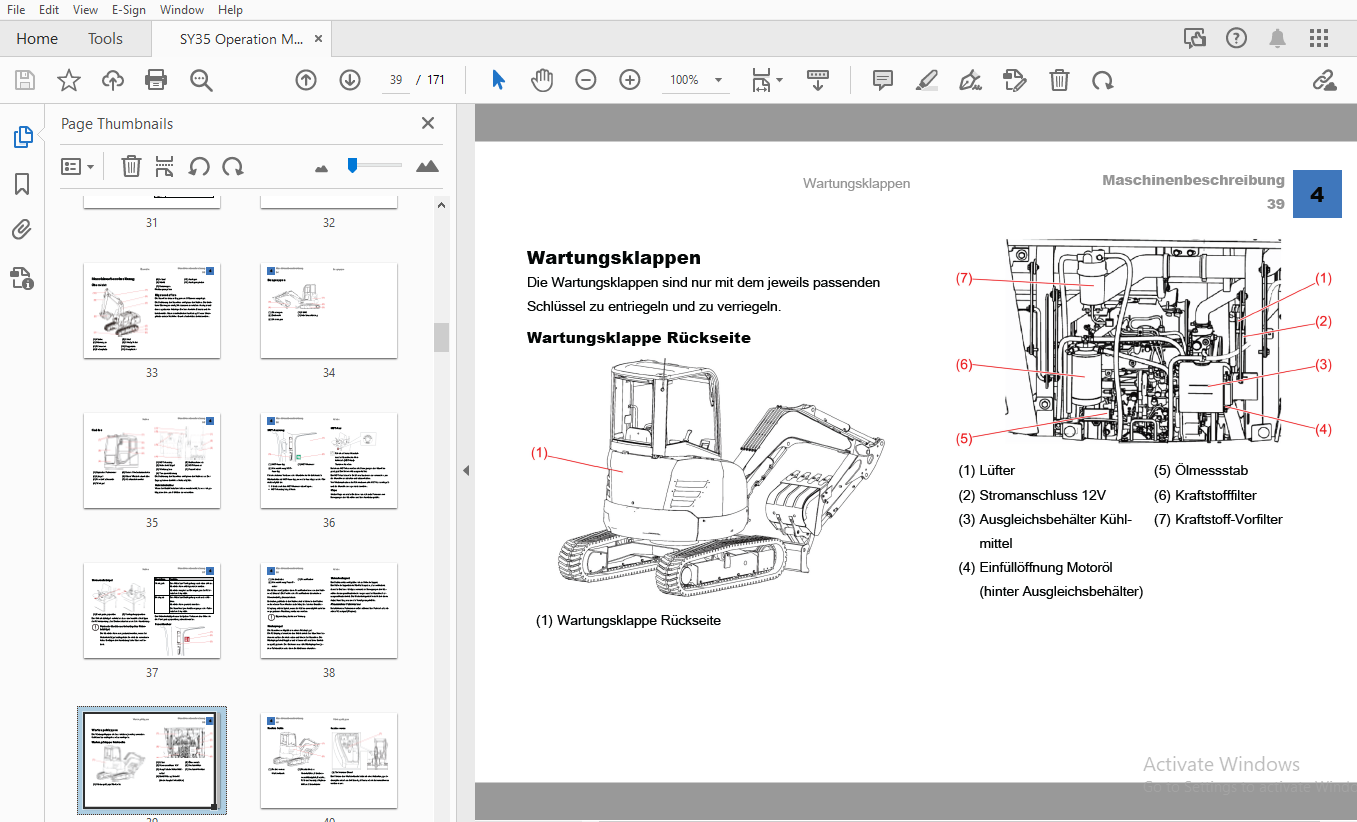This screenshot has height=822, width=1357.
Task: Upload file to cloud icon
Action: [x=113, y=80]
